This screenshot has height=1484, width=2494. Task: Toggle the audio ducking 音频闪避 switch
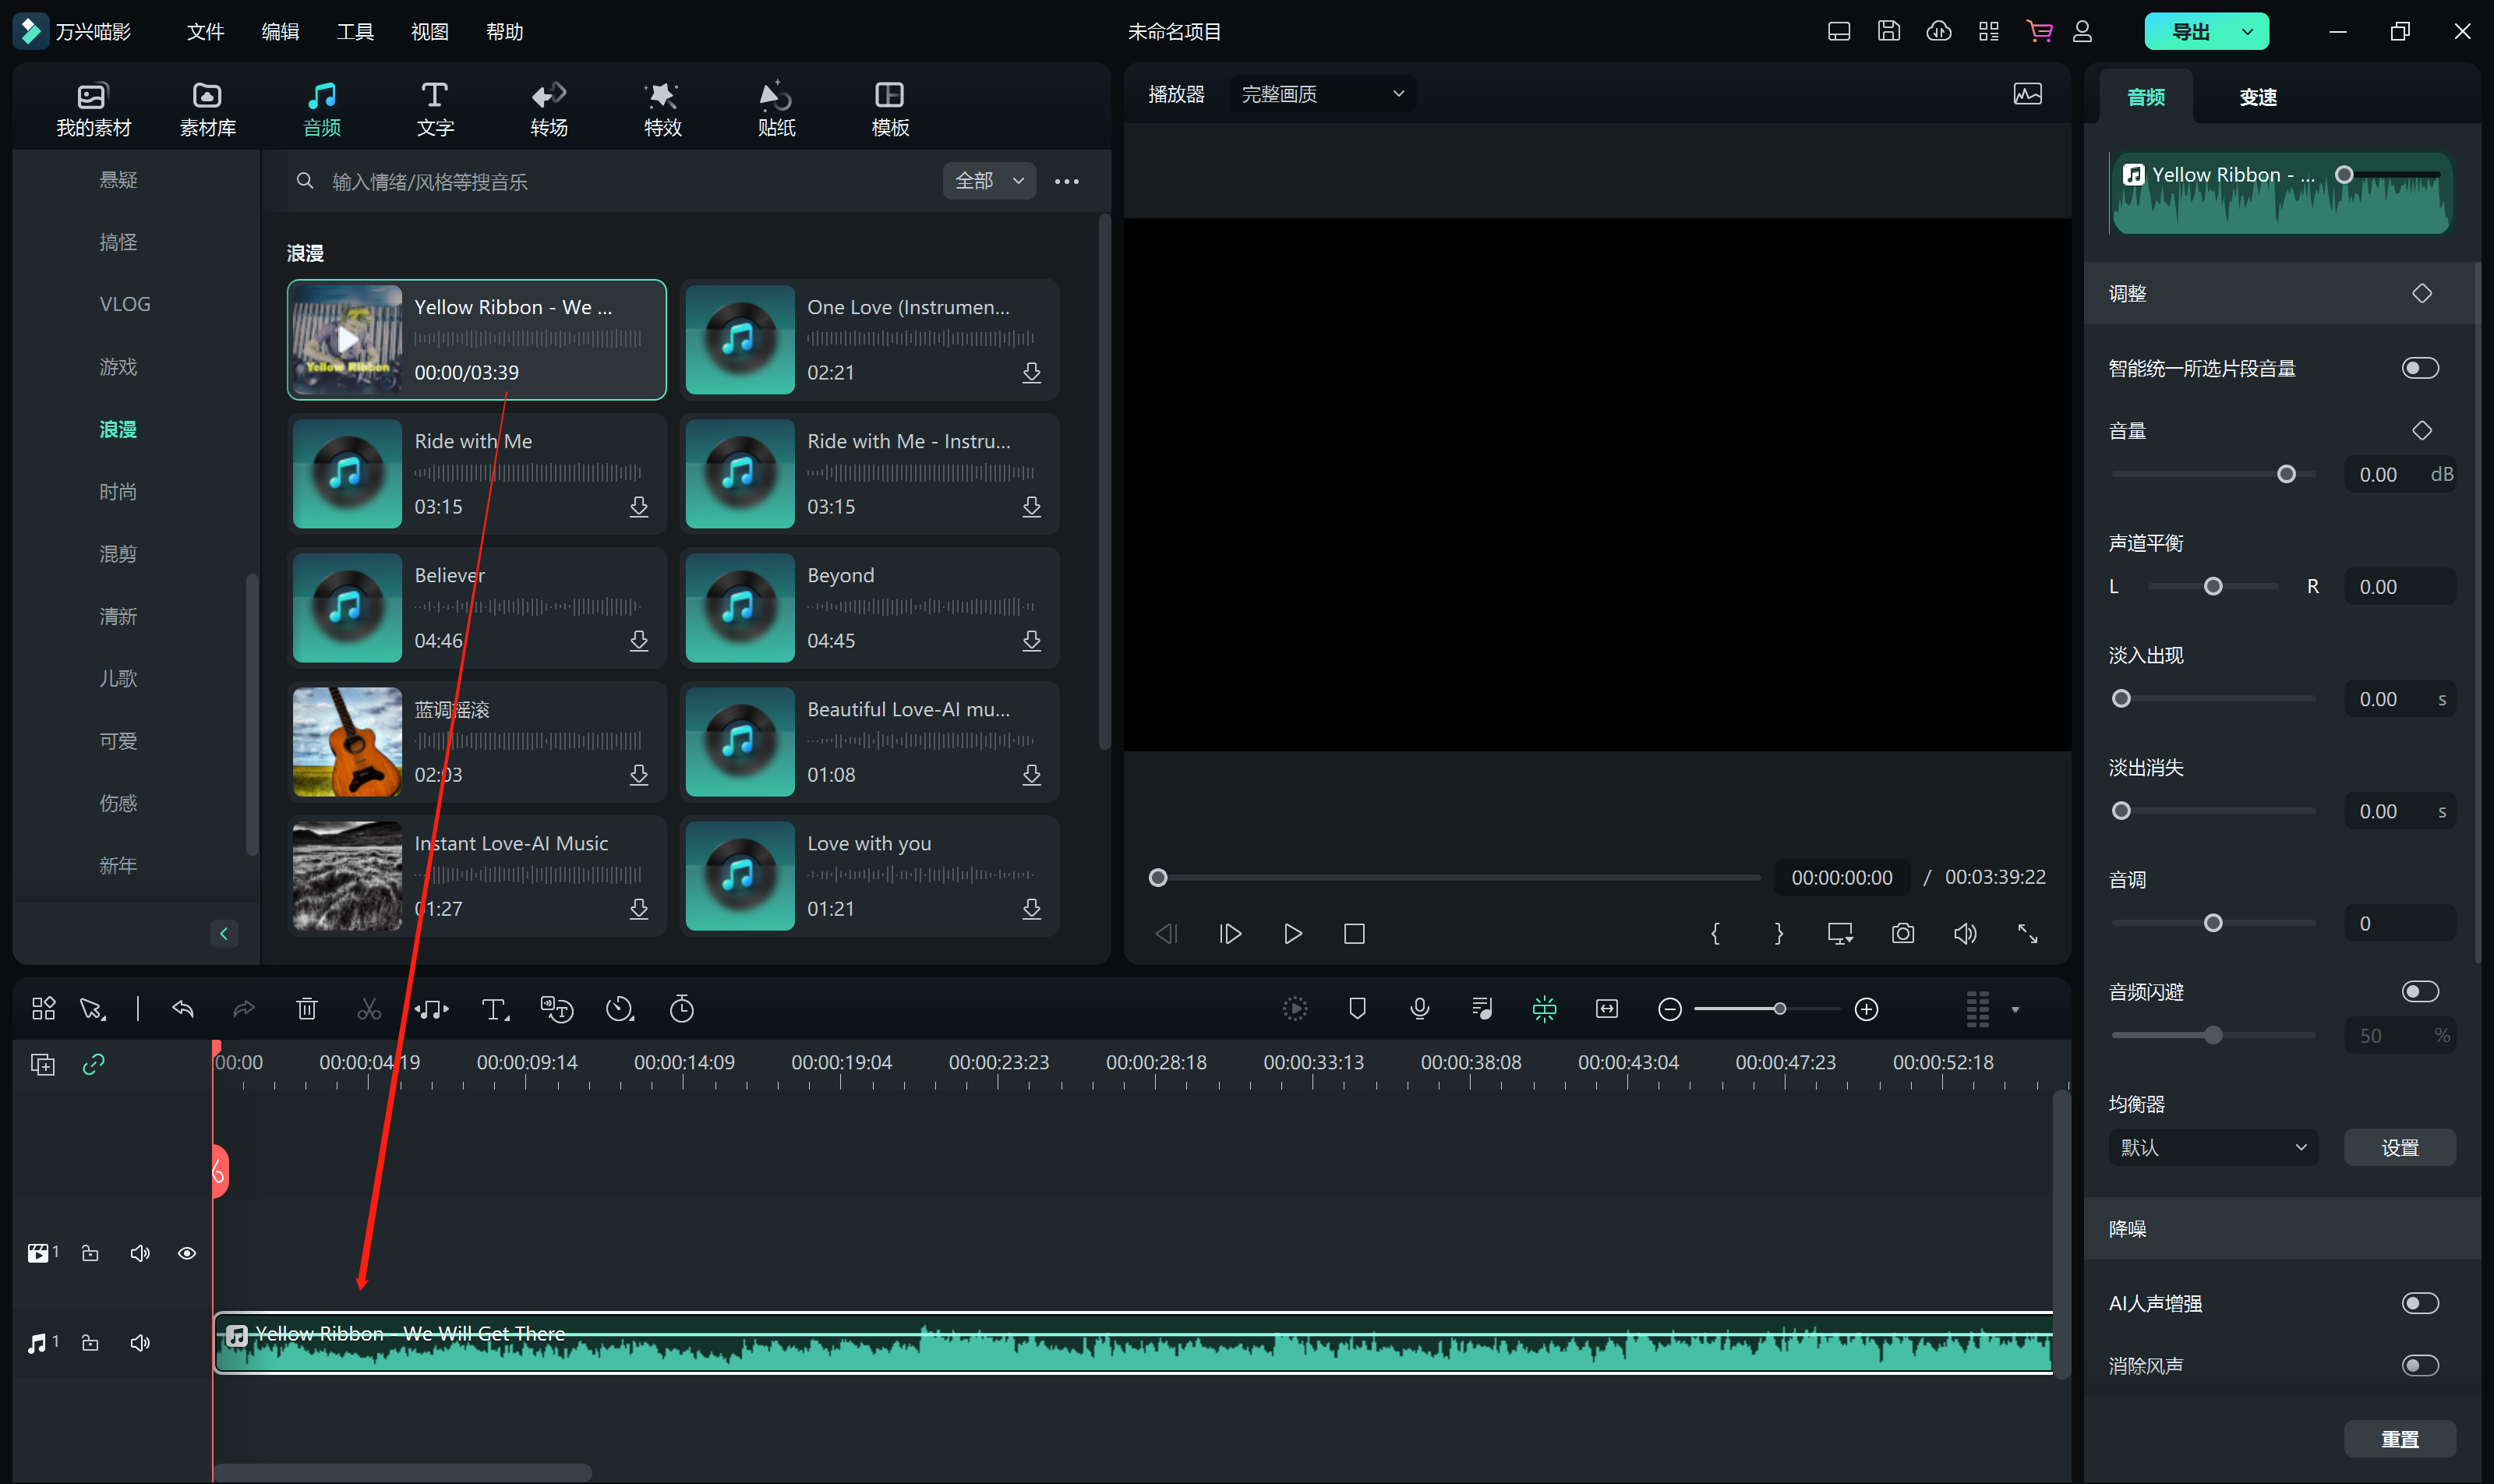click(2419, 991)
